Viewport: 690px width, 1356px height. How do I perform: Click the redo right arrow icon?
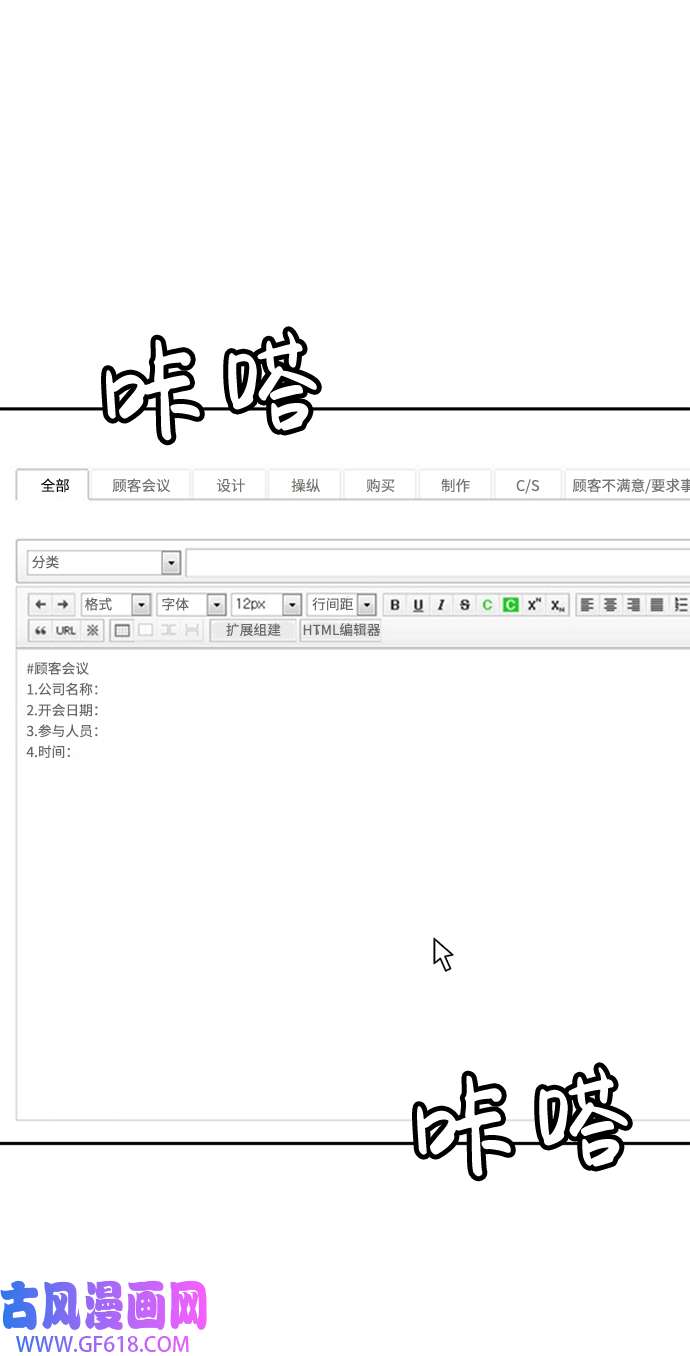tap(63, 605)
